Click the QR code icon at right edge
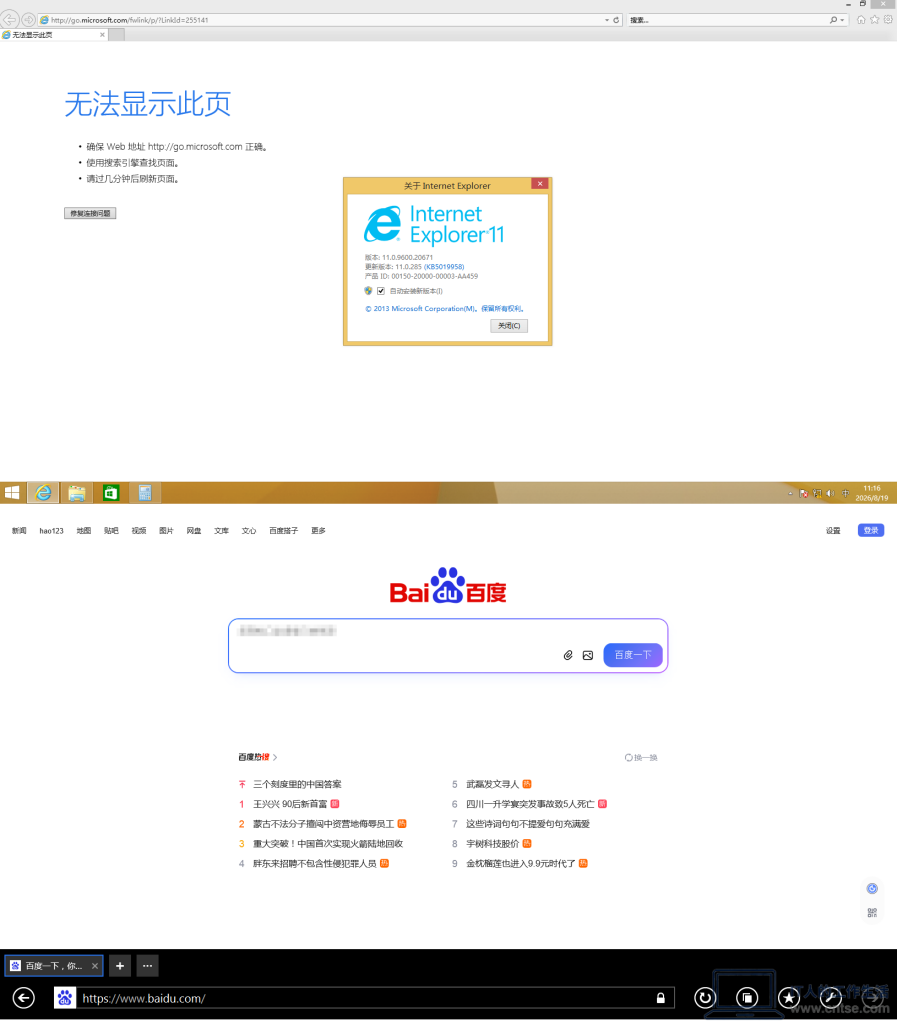 872,913
